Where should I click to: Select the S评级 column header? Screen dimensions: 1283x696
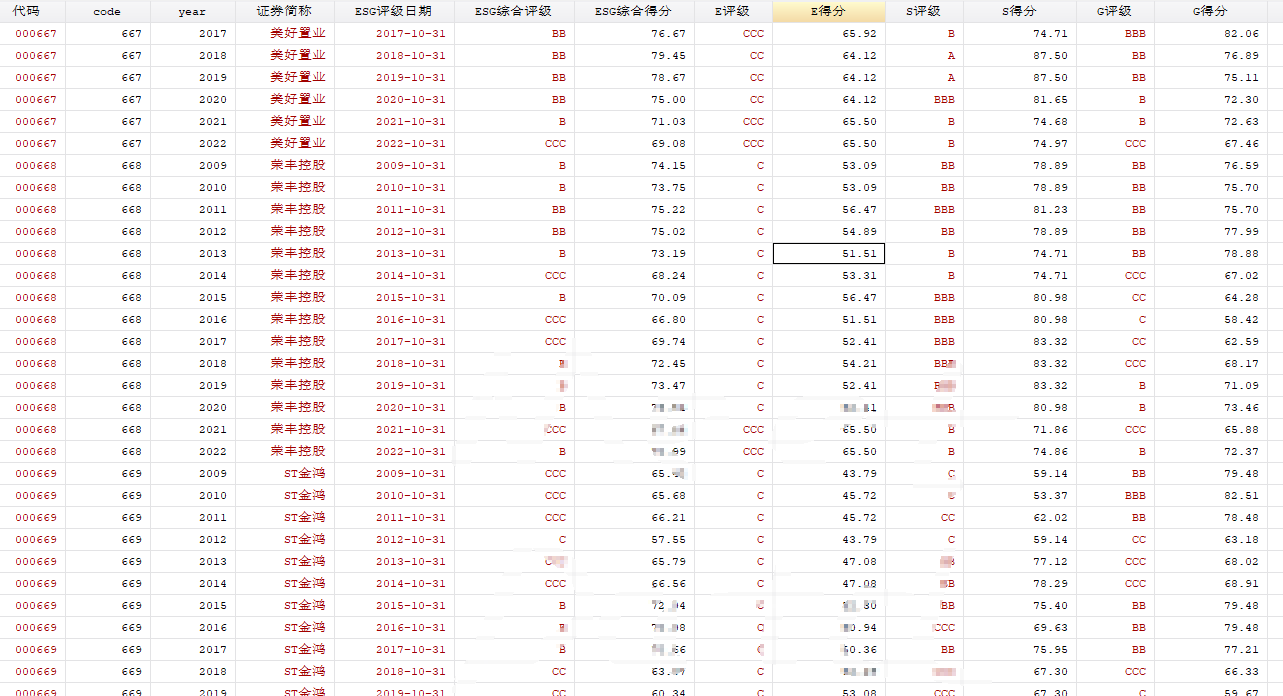pyautogui.click(x=923, y=11)
